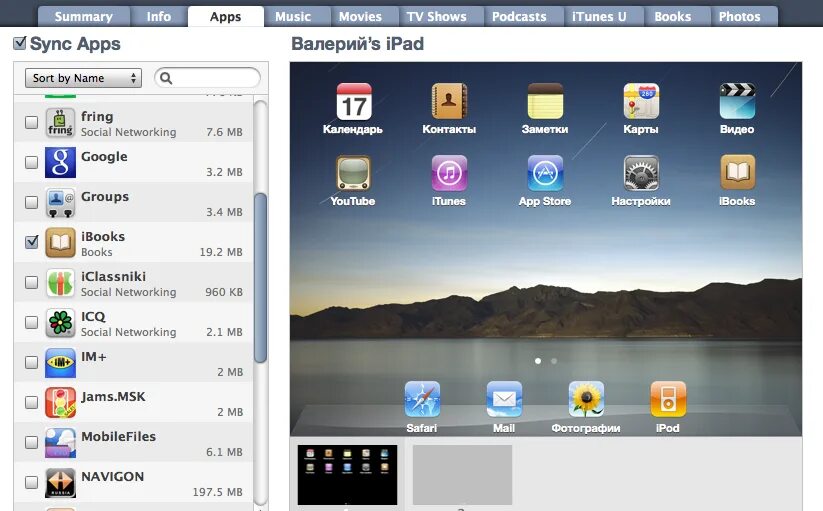Click the second page indicator dot

[x=554, y=361]
